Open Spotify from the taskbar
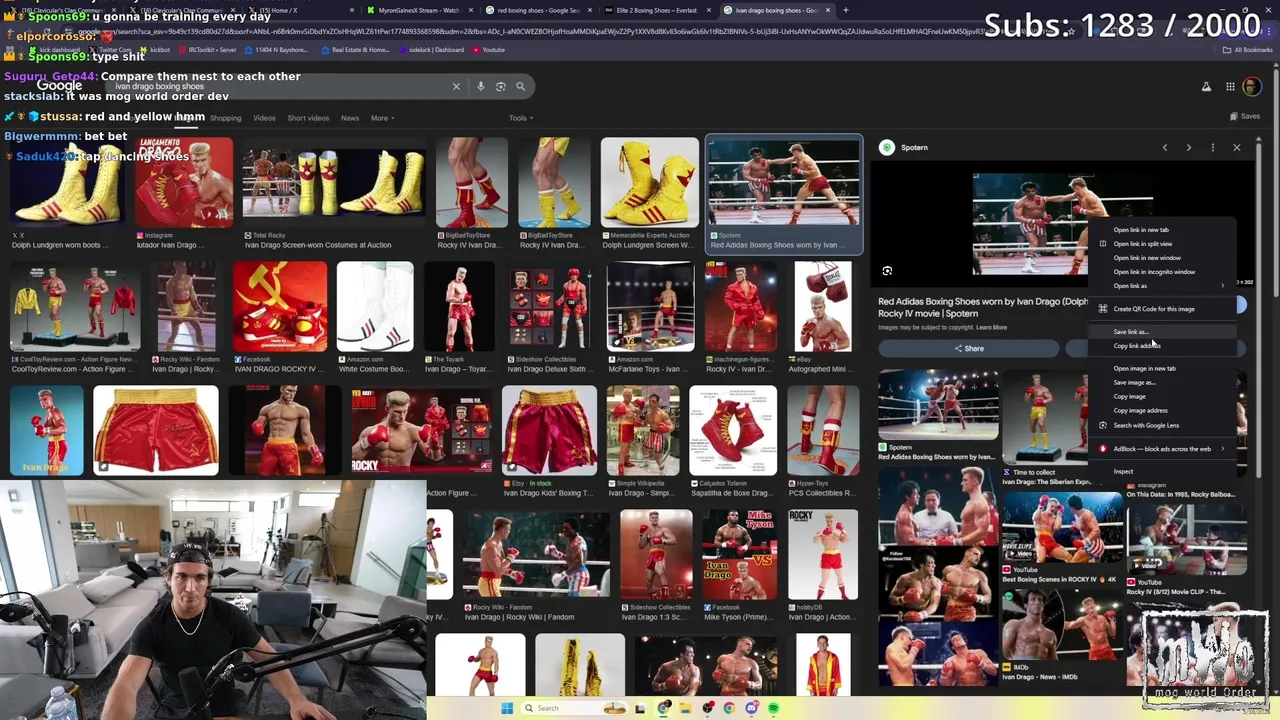Viewport: 1280px width, 720px height. [x=773, y=708]
